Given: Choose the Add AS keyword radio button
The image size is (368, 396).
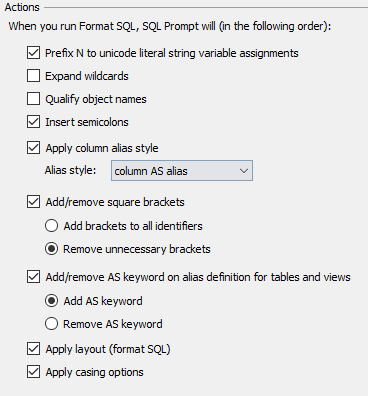Looking at the screenshot, I should 51,301.
